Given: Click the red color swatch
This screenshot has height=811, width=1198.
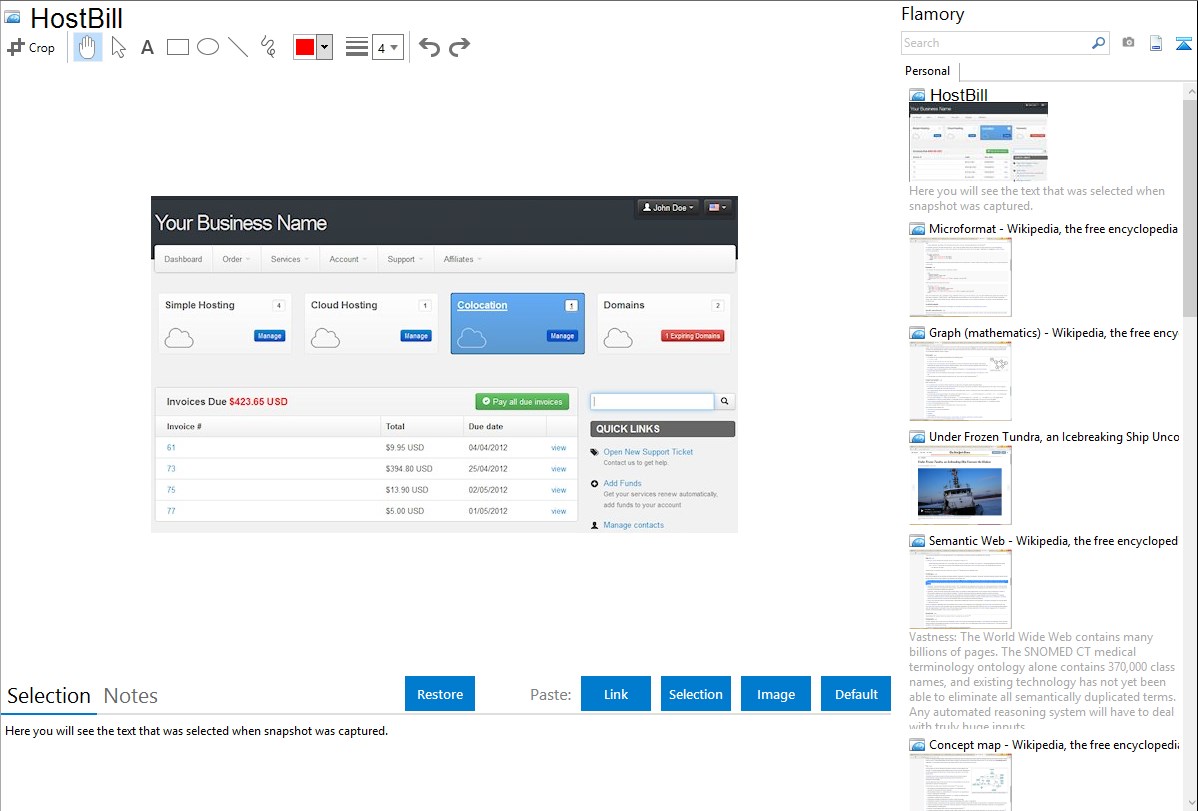Looking at the screenshot, I should point(305,47).
